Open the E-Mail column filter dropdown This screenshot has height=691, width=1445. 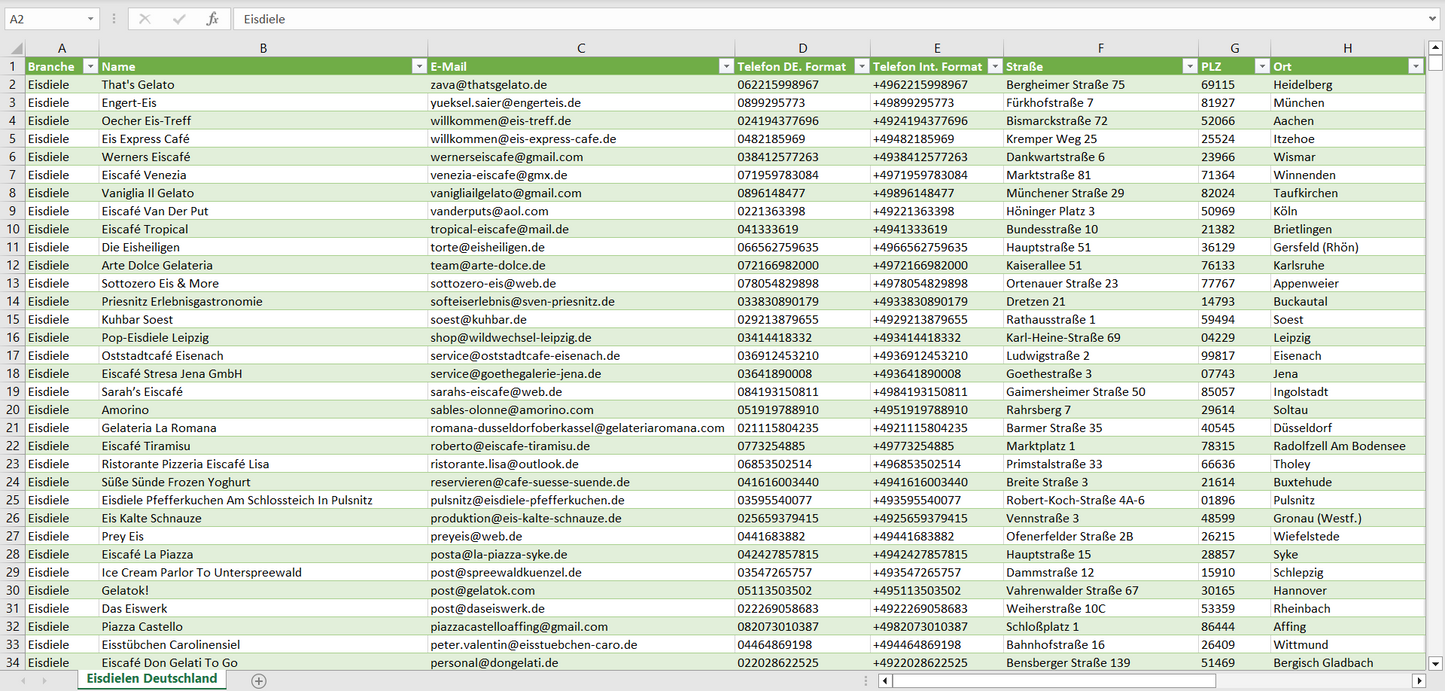(x=725, y=66)
